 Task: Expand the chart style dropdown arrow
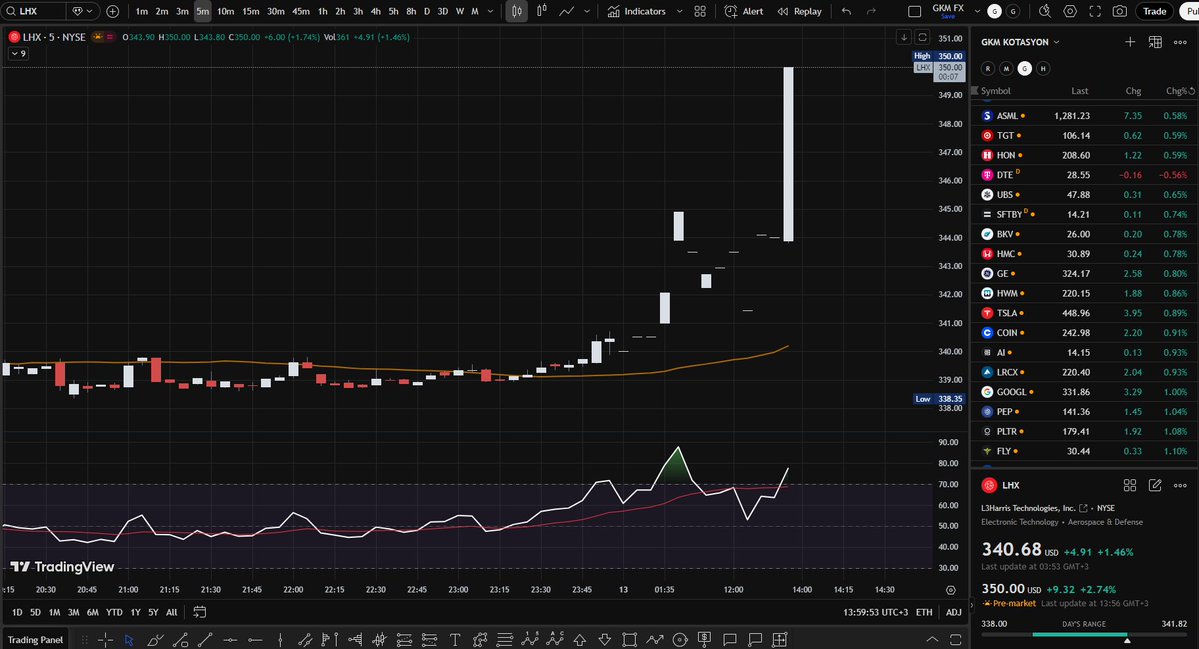point(587,11)
